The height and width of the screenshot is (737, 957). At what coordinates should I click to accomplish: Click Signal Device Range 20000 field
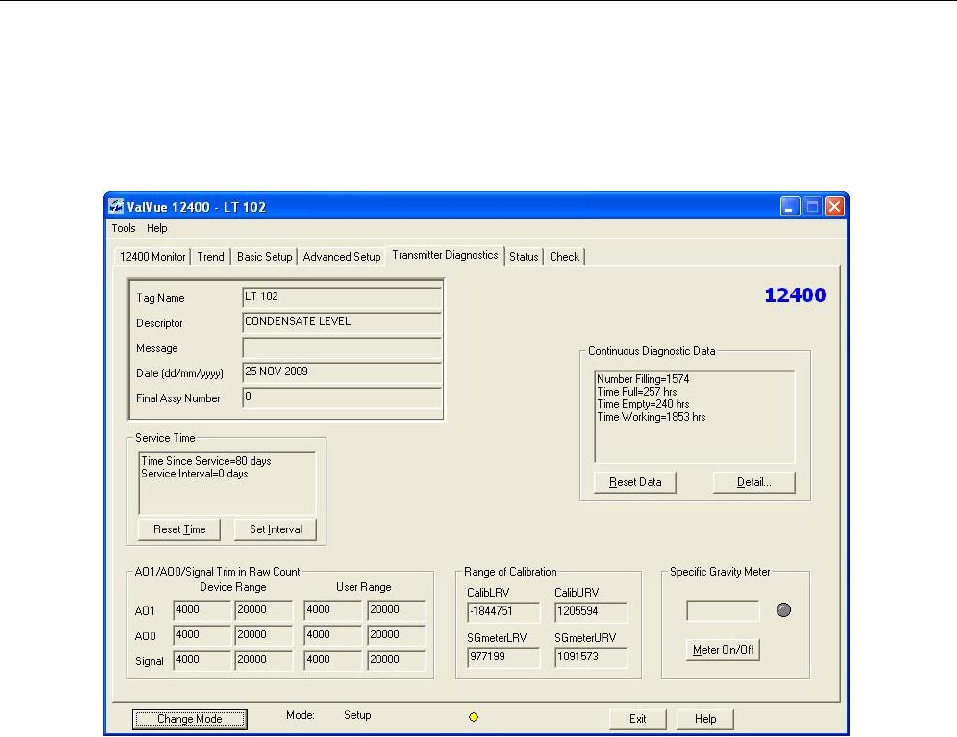[264, 660]
